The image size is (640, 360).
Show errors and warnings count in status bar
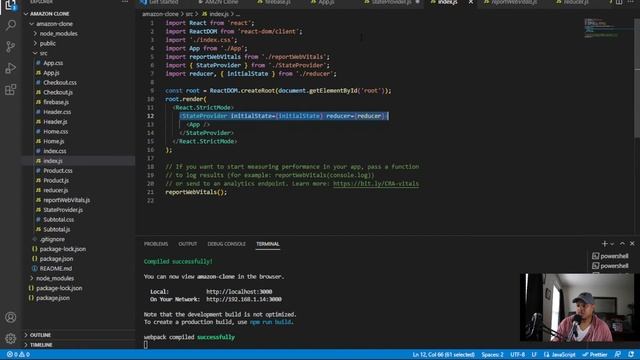point(18,354)
